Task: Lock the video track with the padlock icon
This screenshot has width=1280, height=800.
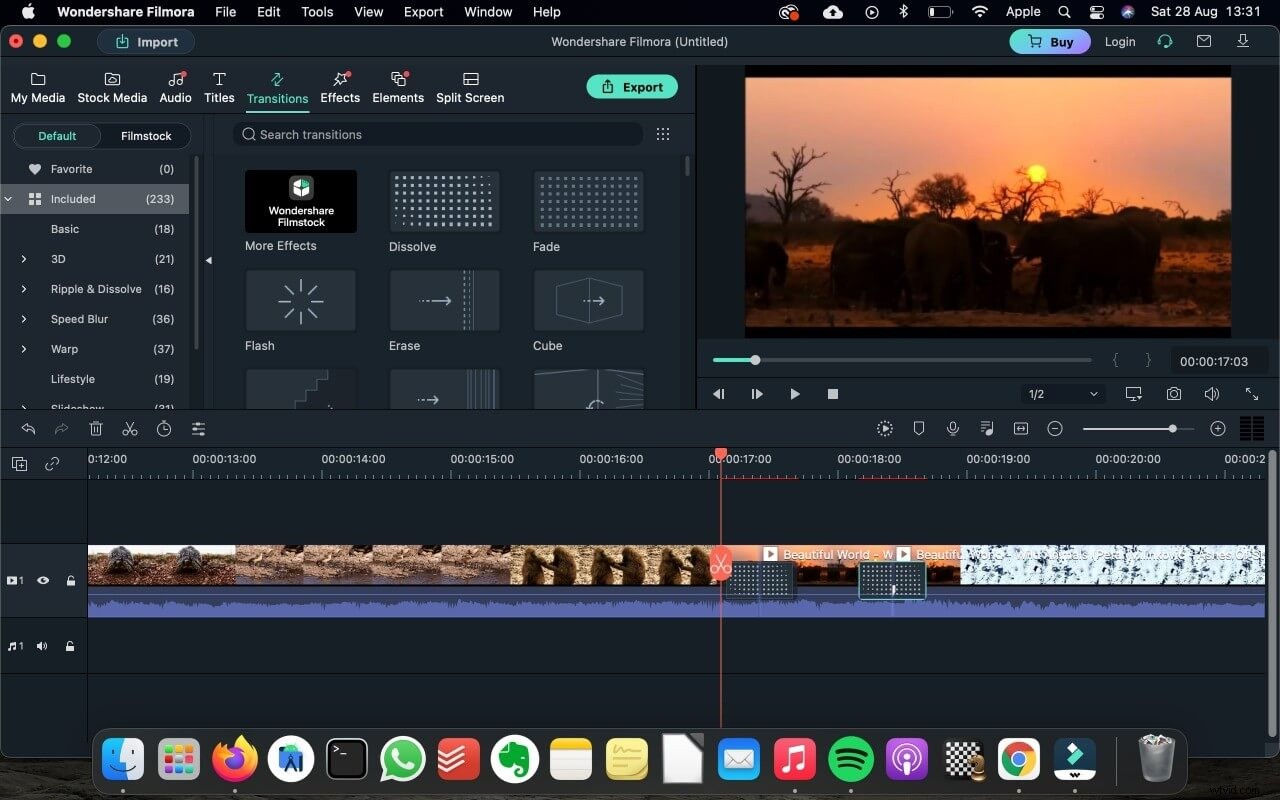Action: click(x=69, y=580)
